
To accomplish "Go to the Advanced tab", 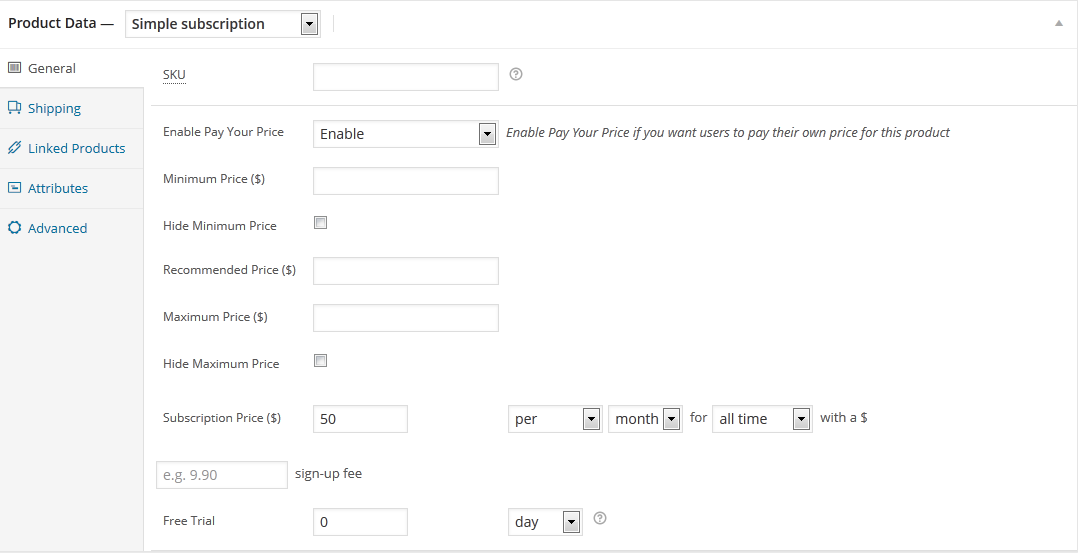I will click(x=57, y=228).
